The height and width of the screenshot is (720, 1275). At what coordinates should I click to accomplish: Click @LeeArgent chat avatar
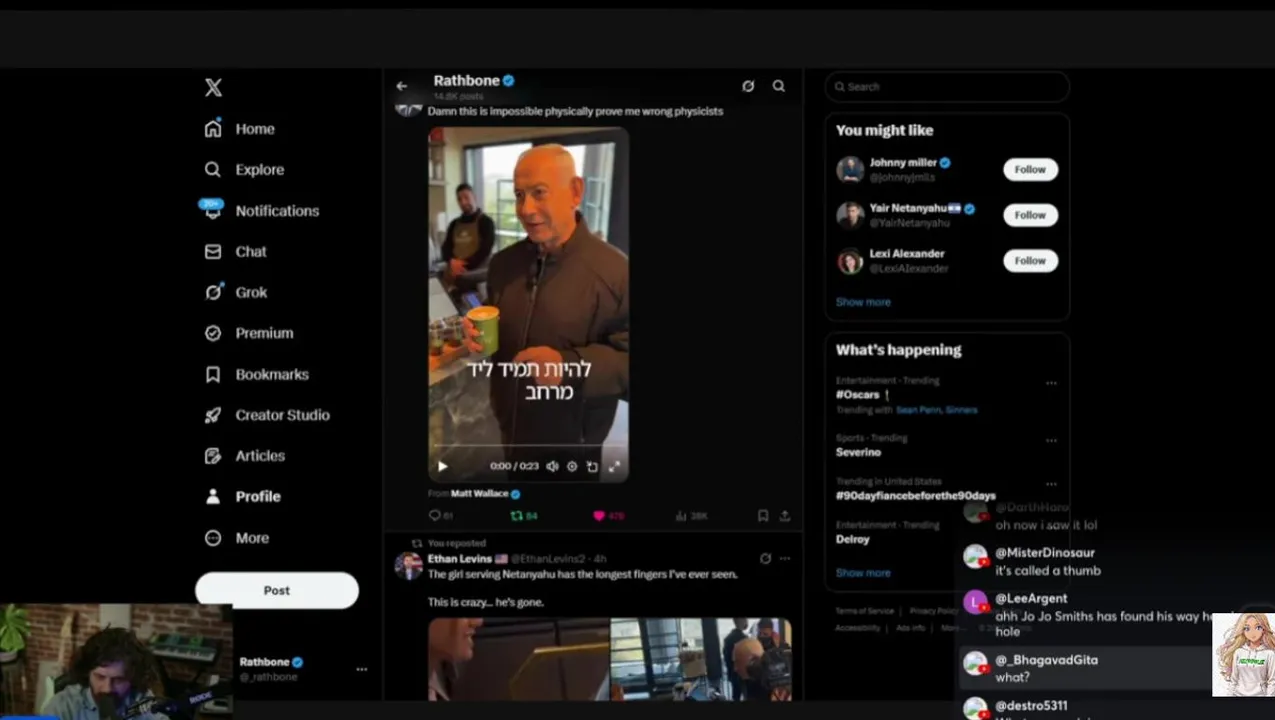coord(975,603)
